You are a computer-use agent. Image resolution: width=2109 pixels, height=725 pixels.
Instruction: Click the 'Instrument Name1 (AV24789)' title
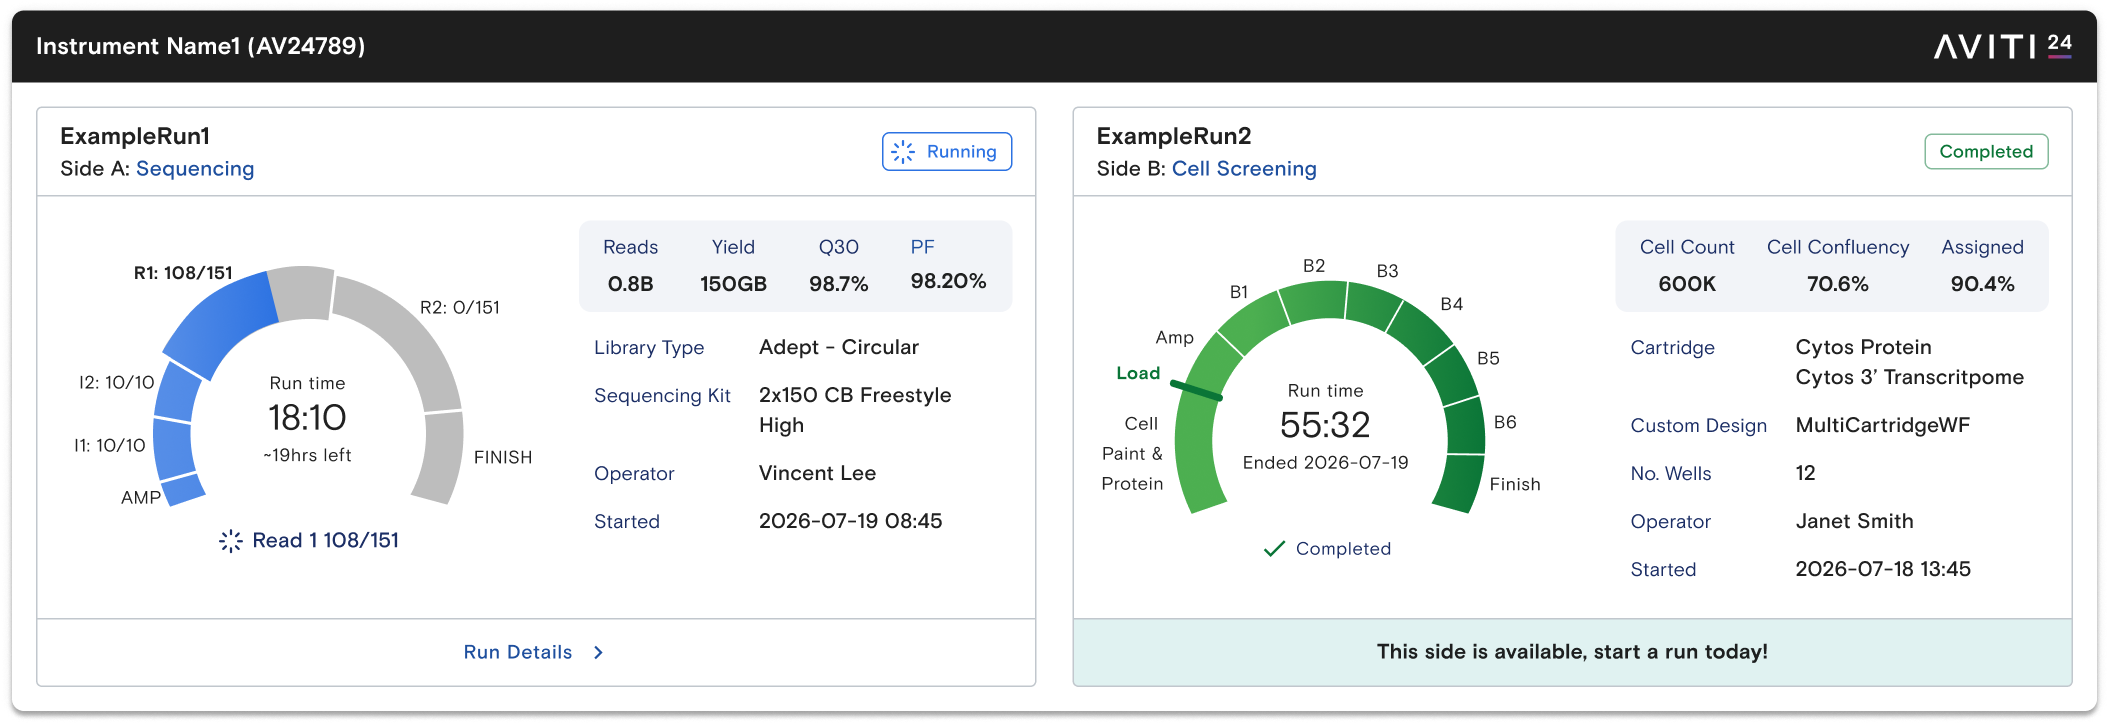[200, 46]
